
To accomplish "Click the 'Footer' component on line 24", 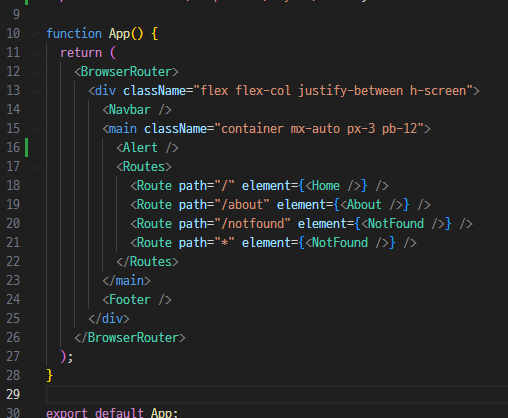I will 130,300.
